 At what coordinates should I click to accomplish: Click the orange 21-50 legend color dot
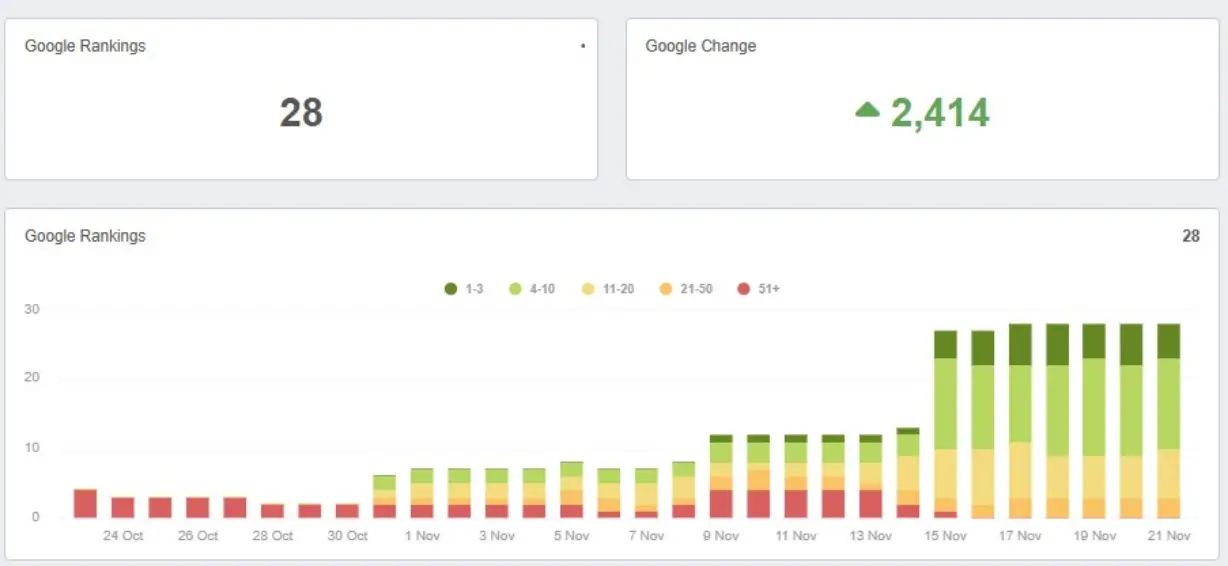(666, 289)
